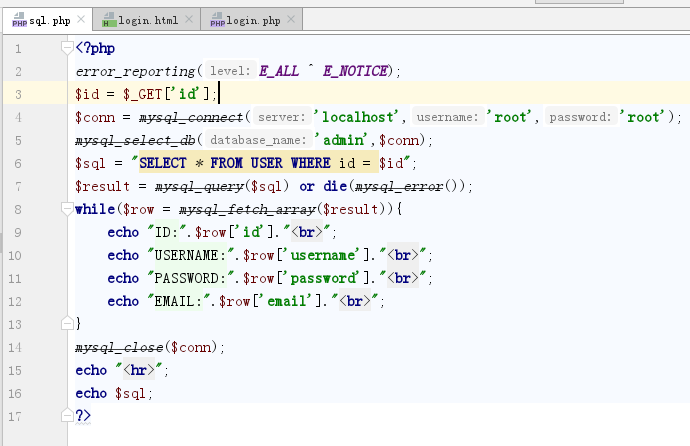Viewport: 690px width, 446px height.
Task: Click the database_name: parameter hint
Action: coord(258,140)
